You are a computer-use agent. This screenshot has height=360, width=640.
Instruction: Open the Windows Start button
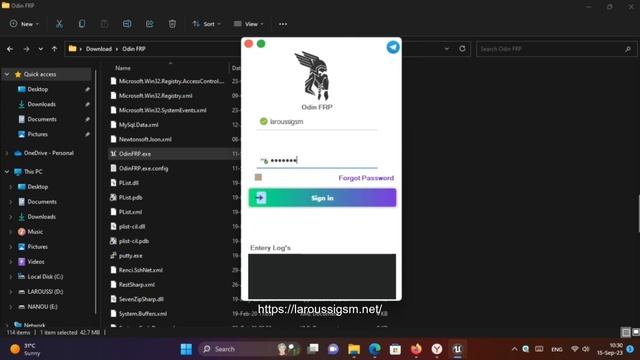click(187, 349)
